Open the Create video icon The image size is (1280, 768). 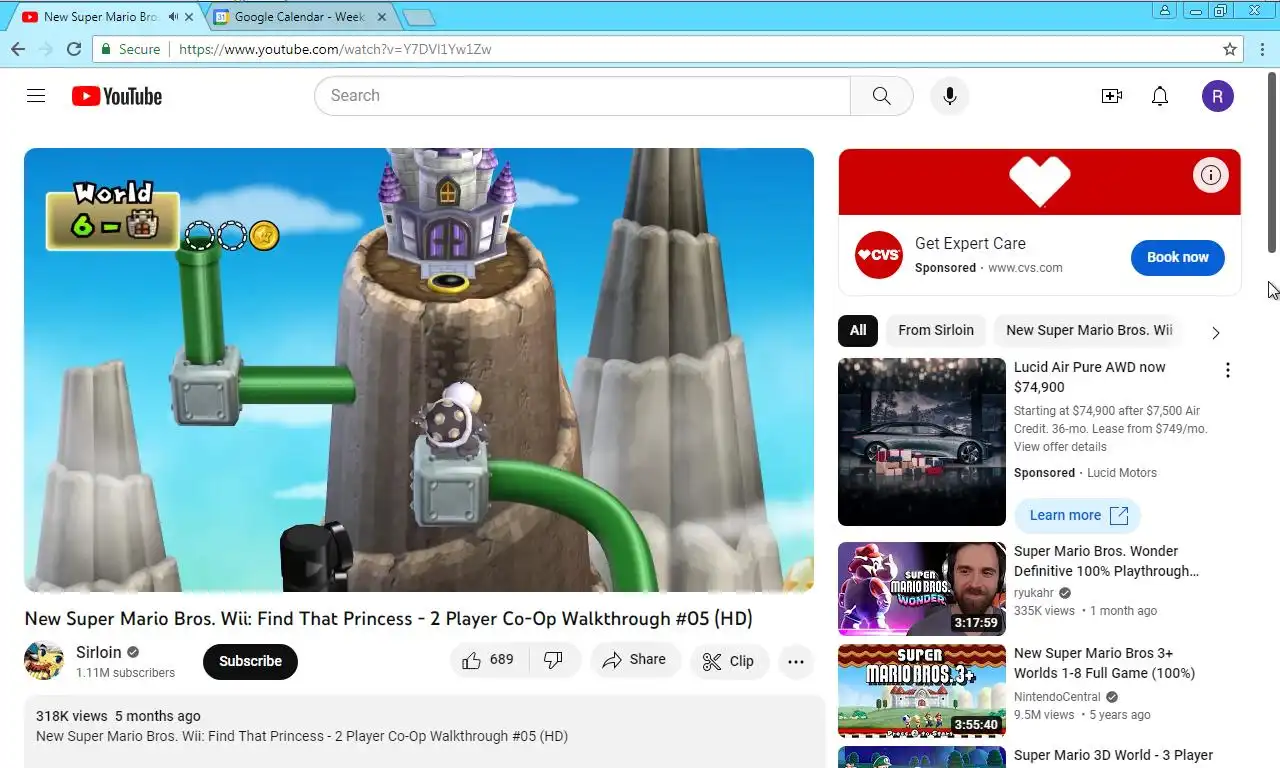coord(1111,96)
